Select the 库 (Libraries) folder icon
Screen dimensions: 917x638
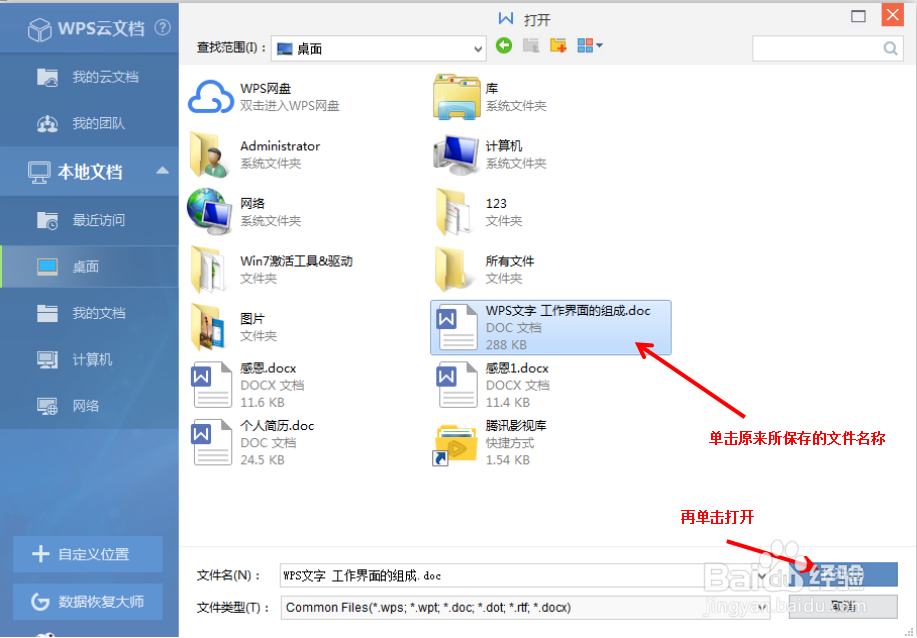point(457,97)
